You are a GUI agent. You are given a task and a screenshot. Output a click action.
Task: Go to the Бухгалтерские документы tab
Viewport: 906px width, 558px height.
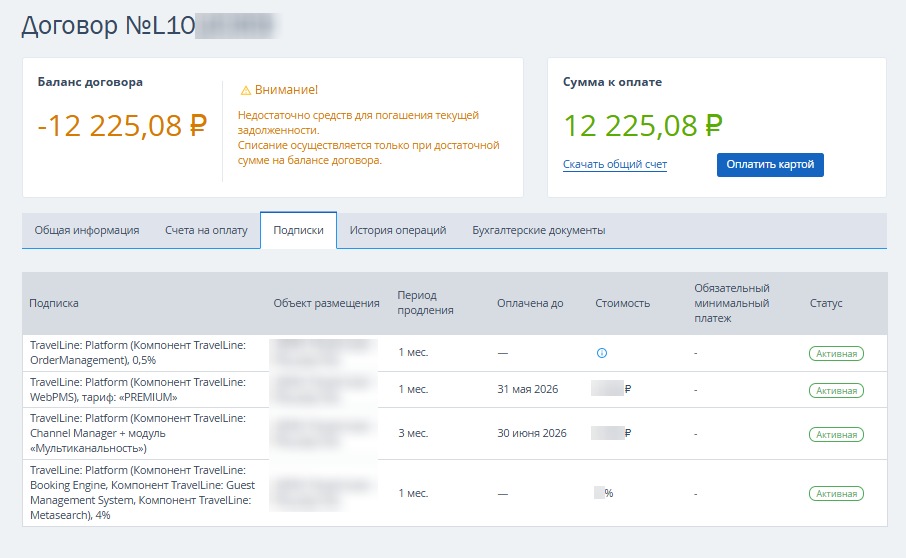point(539,230)
